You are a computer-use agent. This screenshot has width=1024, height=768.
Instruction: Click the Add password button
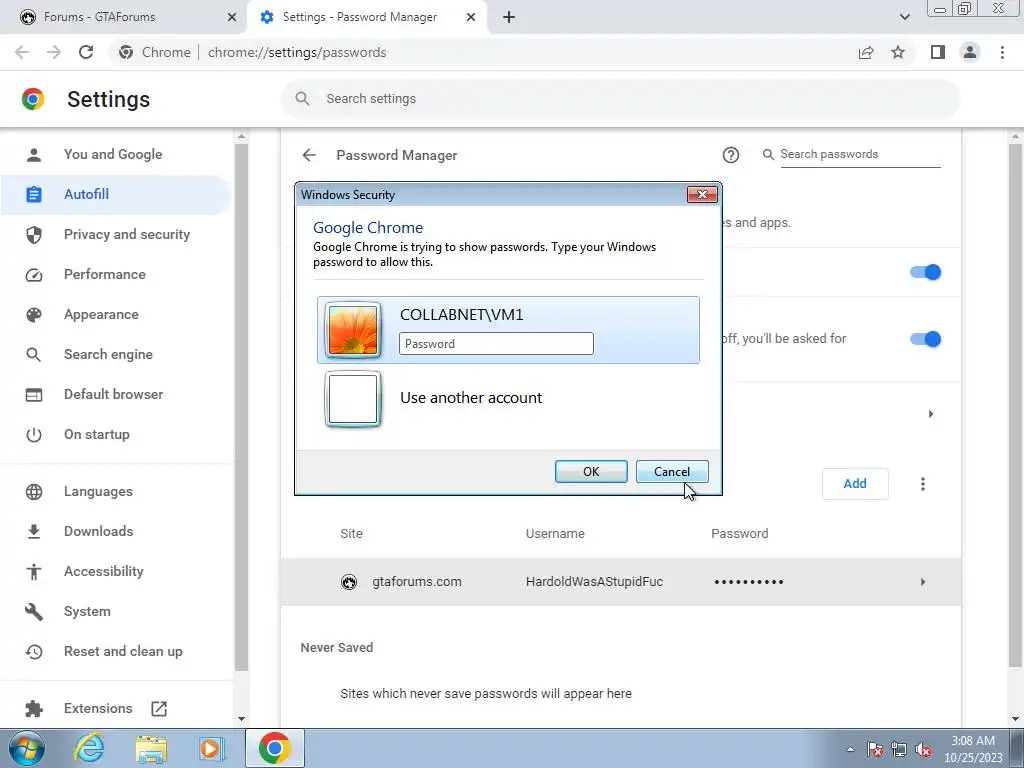[x=855, y=484]
